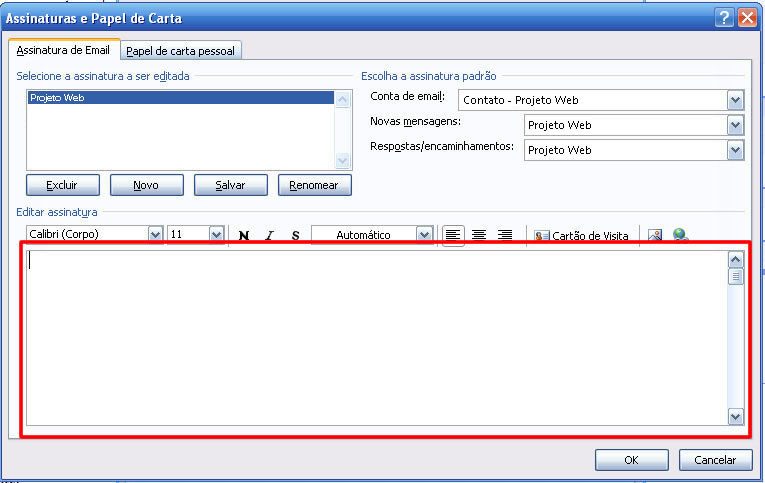Close the Assinaturas e Papel de Carta dialog
Viewport: 765px width, 483px height.
747,18
